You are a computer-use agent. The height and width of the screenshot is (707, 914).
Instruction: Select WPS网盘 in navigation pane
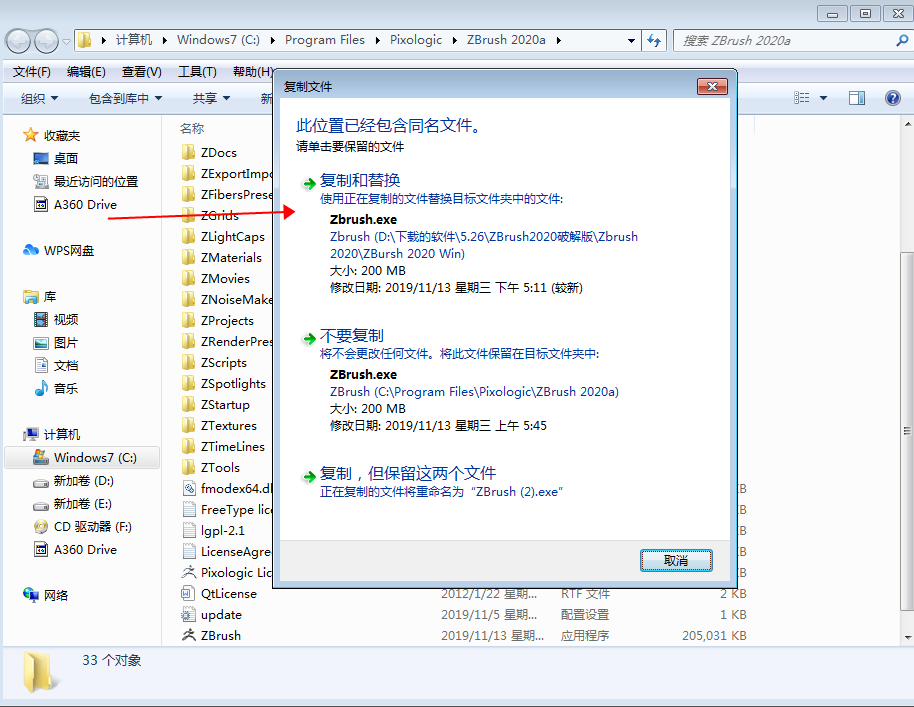tap(69, 251)
